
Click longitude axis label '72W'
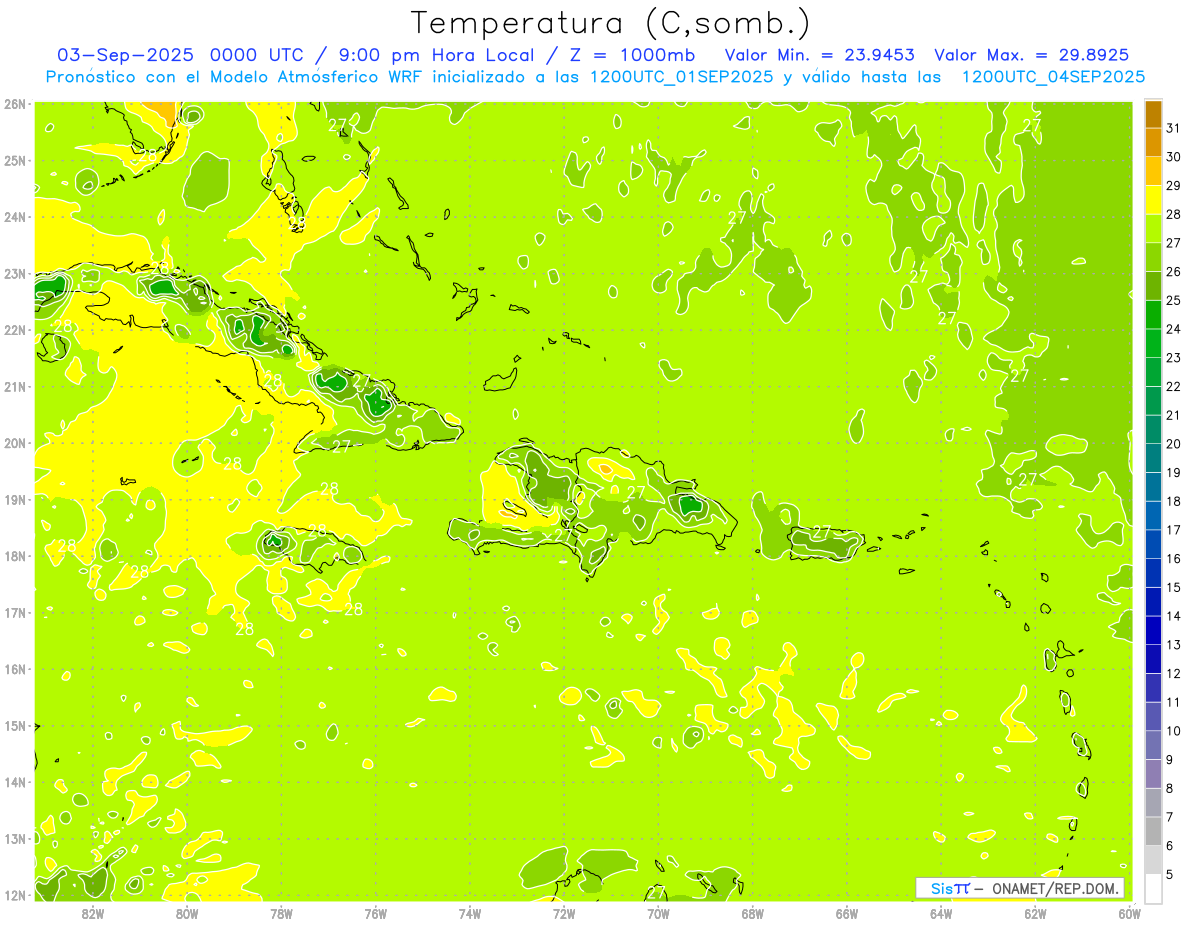click(x=564, y=913)
